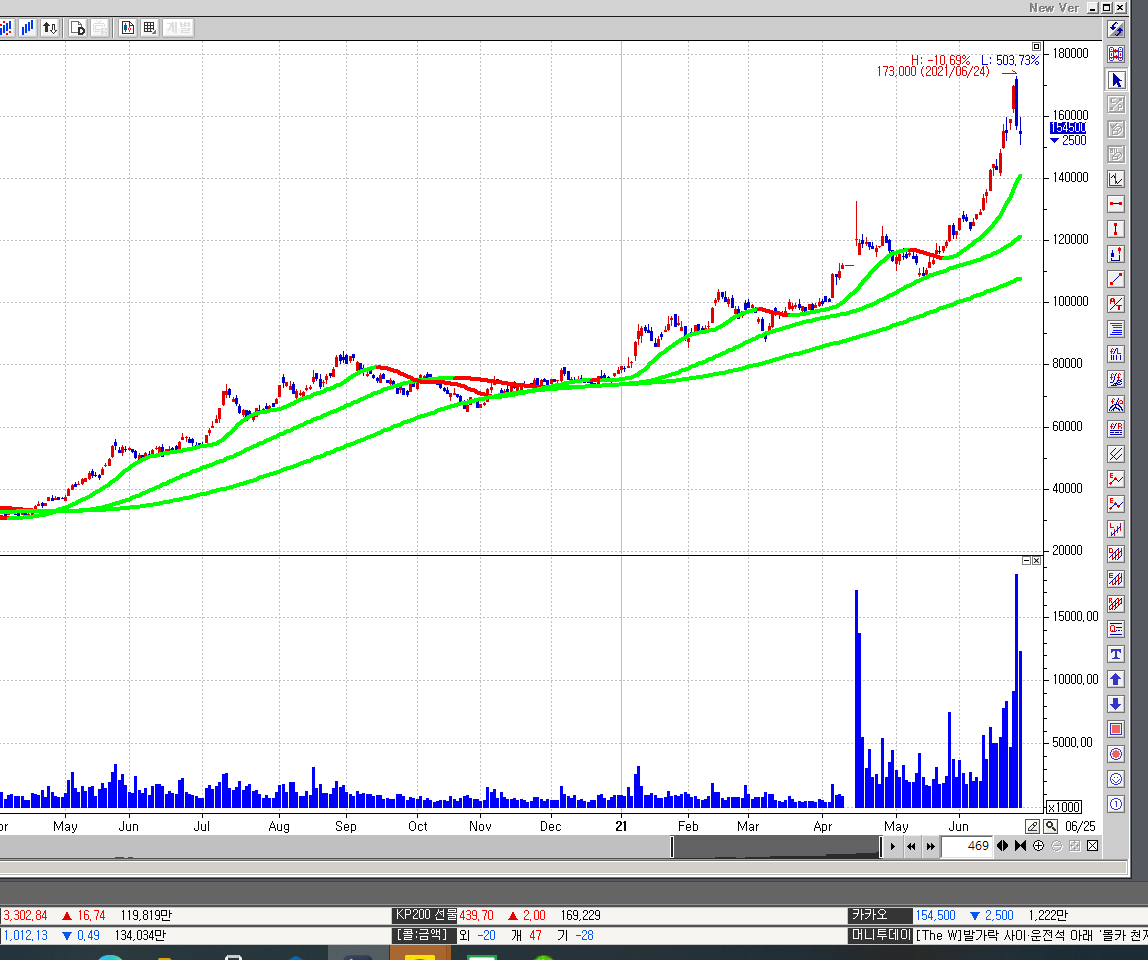
Task: Select the text annotation T tool
Action: point(1116,654)
